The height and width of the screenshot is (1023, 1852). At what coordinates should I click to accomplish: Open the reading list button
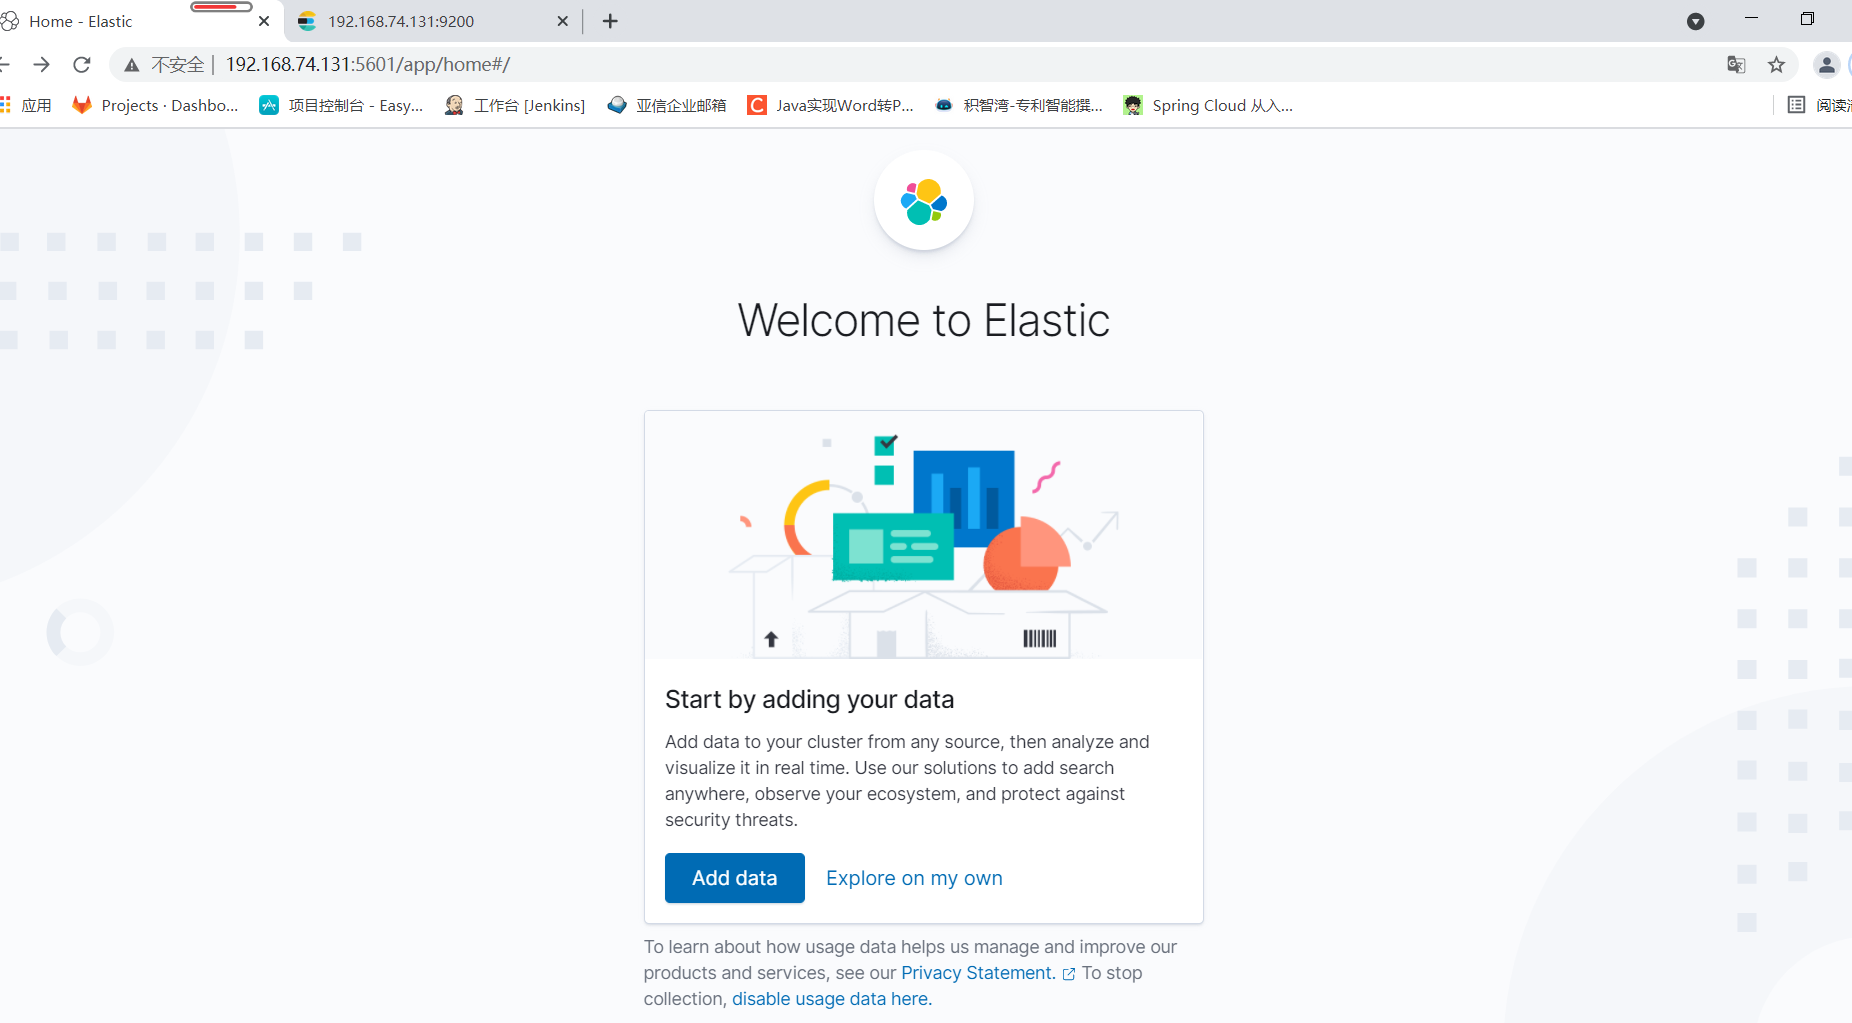tap(1819, 105)
